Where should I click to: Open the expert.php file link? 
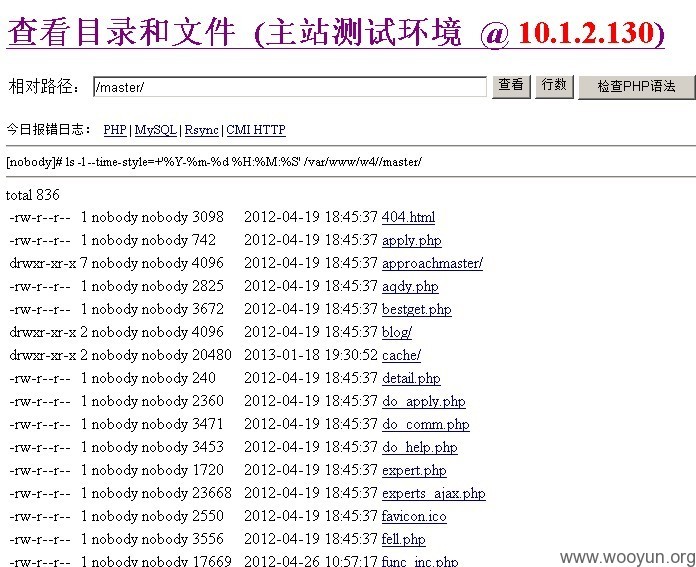414,471
